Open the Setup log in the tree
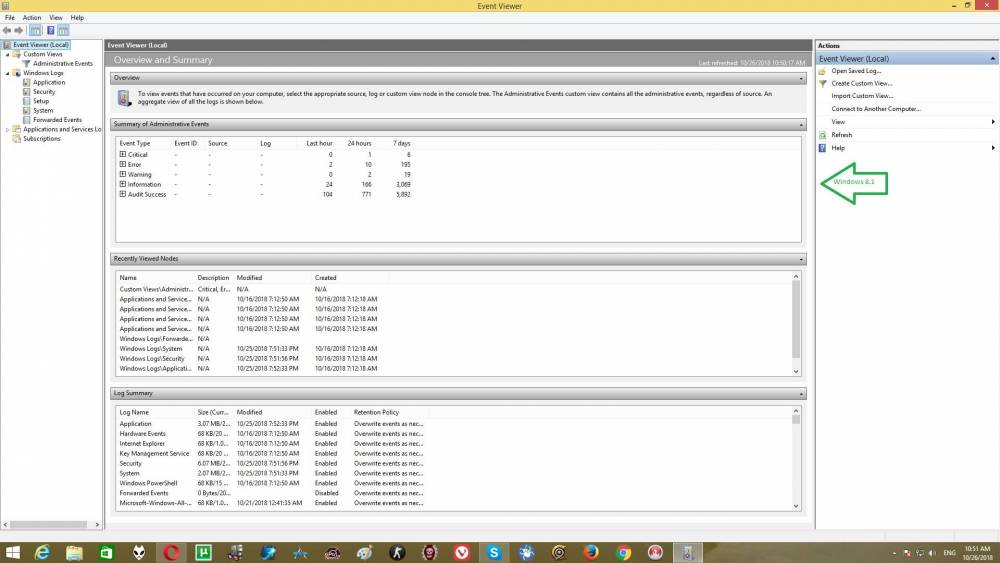This screenshot has width=1000, height=563. [x=41, y=101]
